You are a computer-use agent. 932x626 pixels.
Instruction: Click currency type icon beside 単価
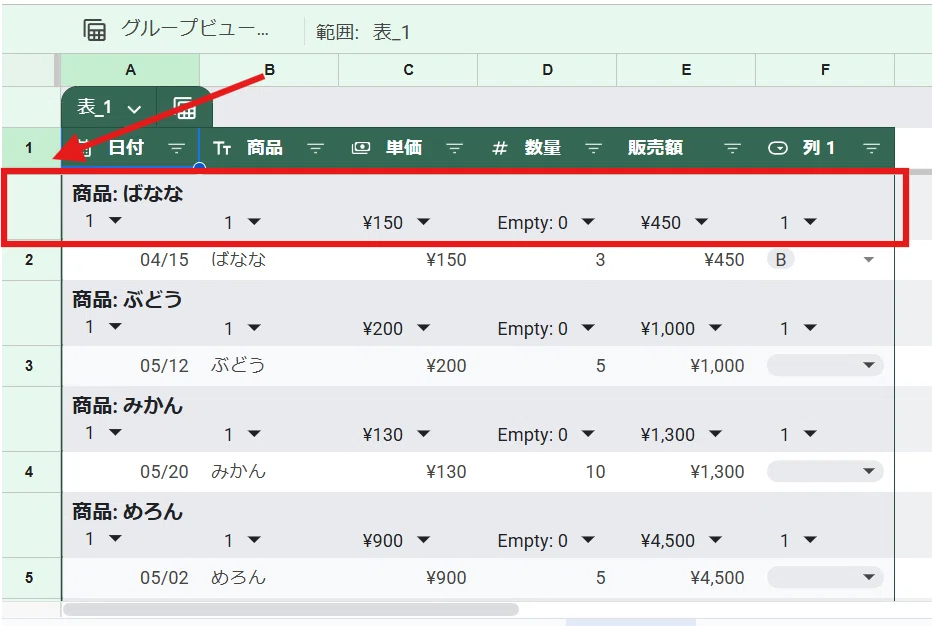pos(361,148)
